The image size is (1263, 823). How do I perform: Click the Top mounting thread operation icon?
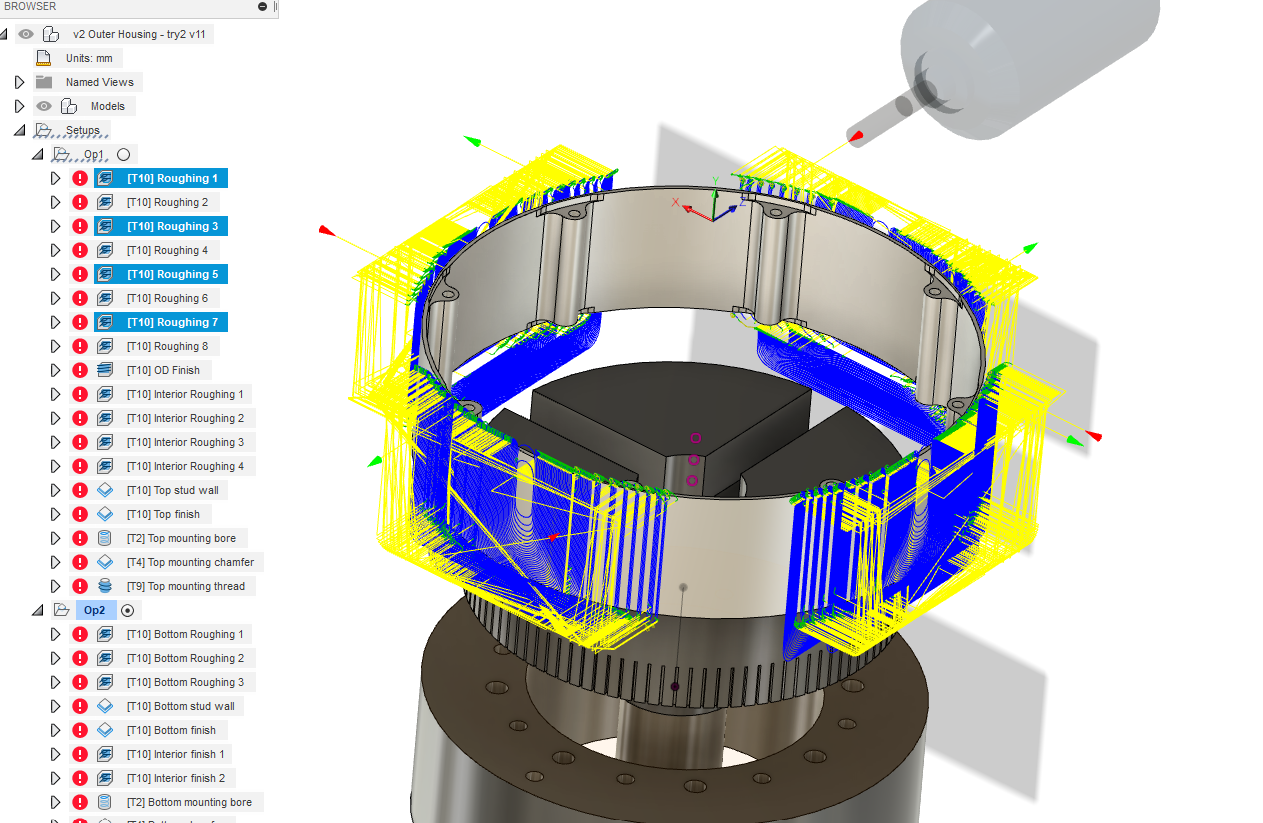click(x=105, y=586)
